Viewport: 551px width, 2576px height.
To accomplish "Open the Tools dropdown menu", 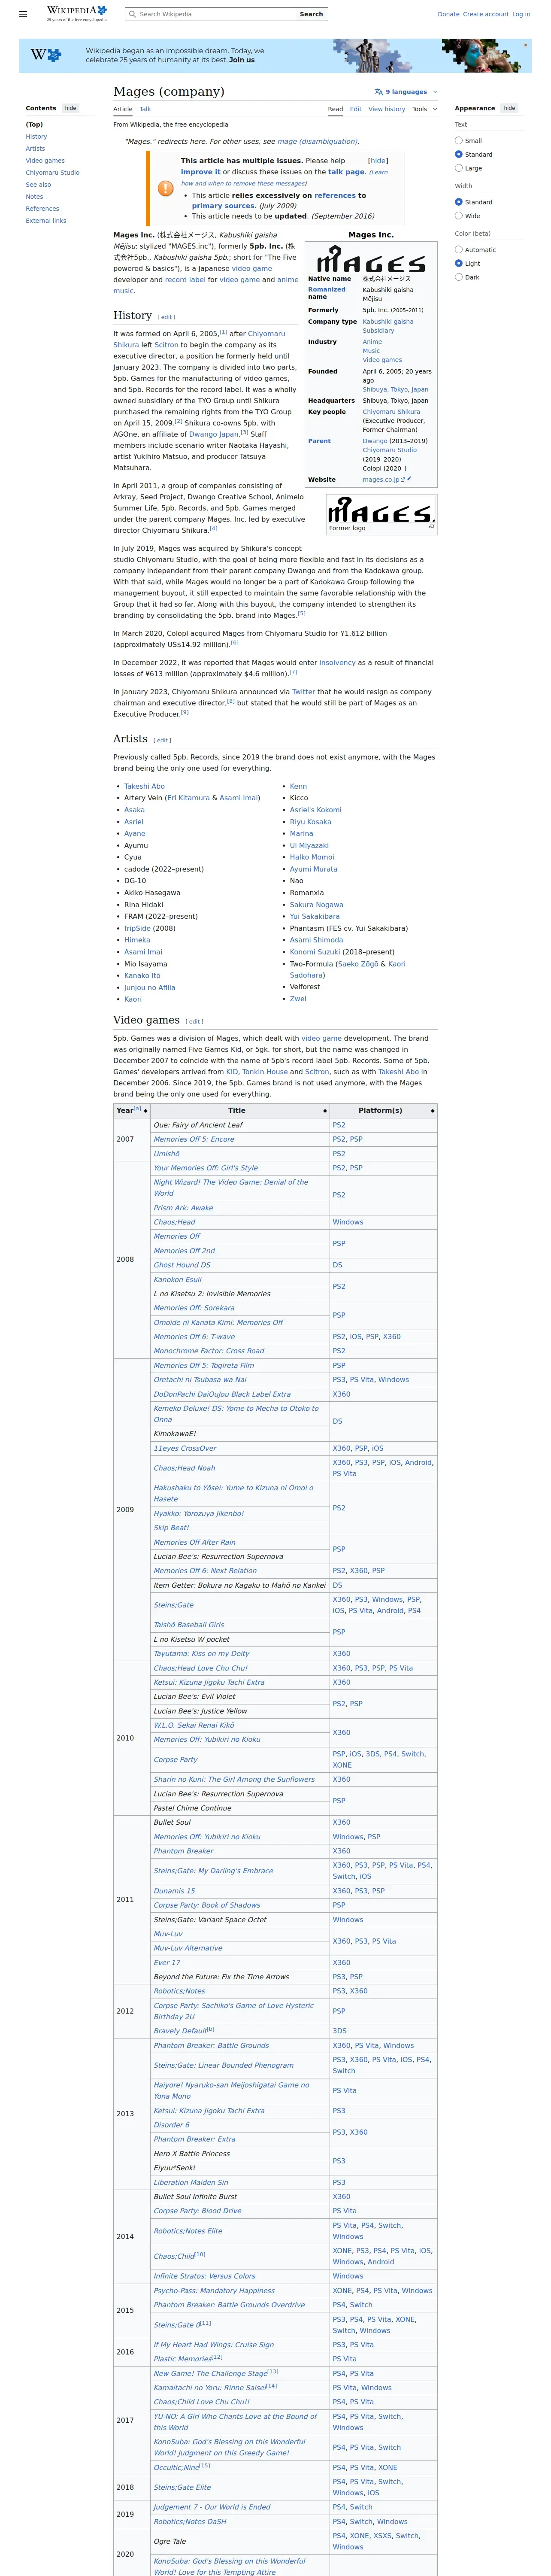I will point(424,109).
